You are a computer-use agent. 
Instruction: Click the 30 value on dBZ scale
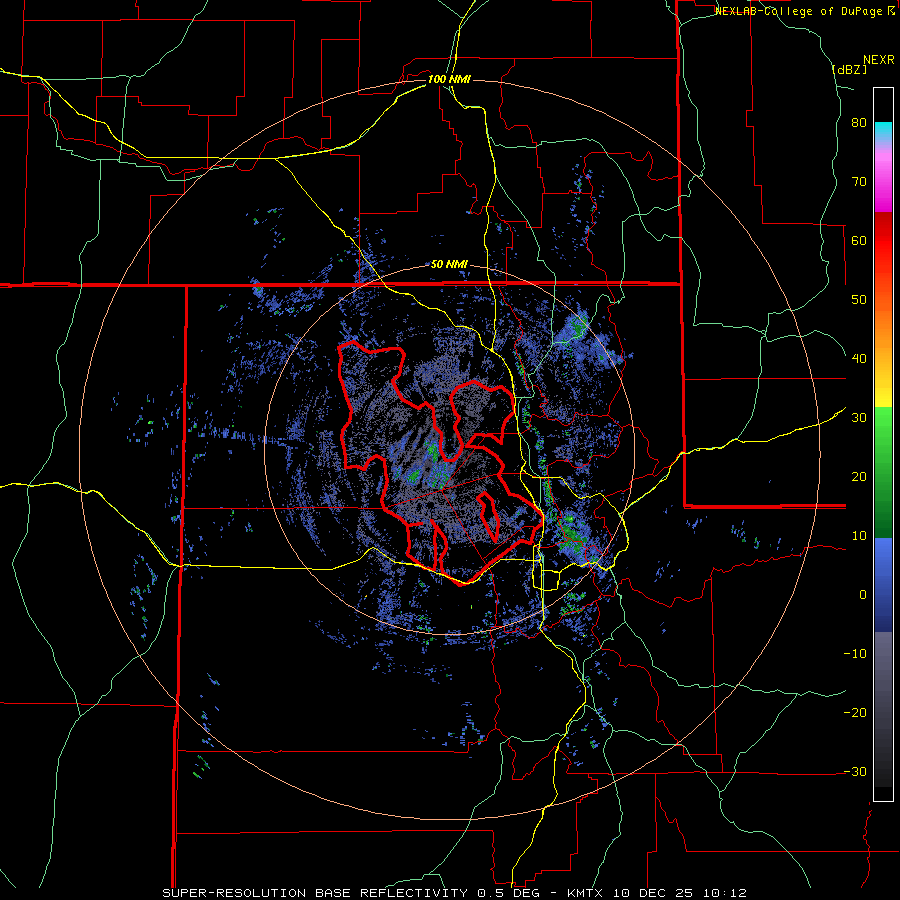(859, 418)
